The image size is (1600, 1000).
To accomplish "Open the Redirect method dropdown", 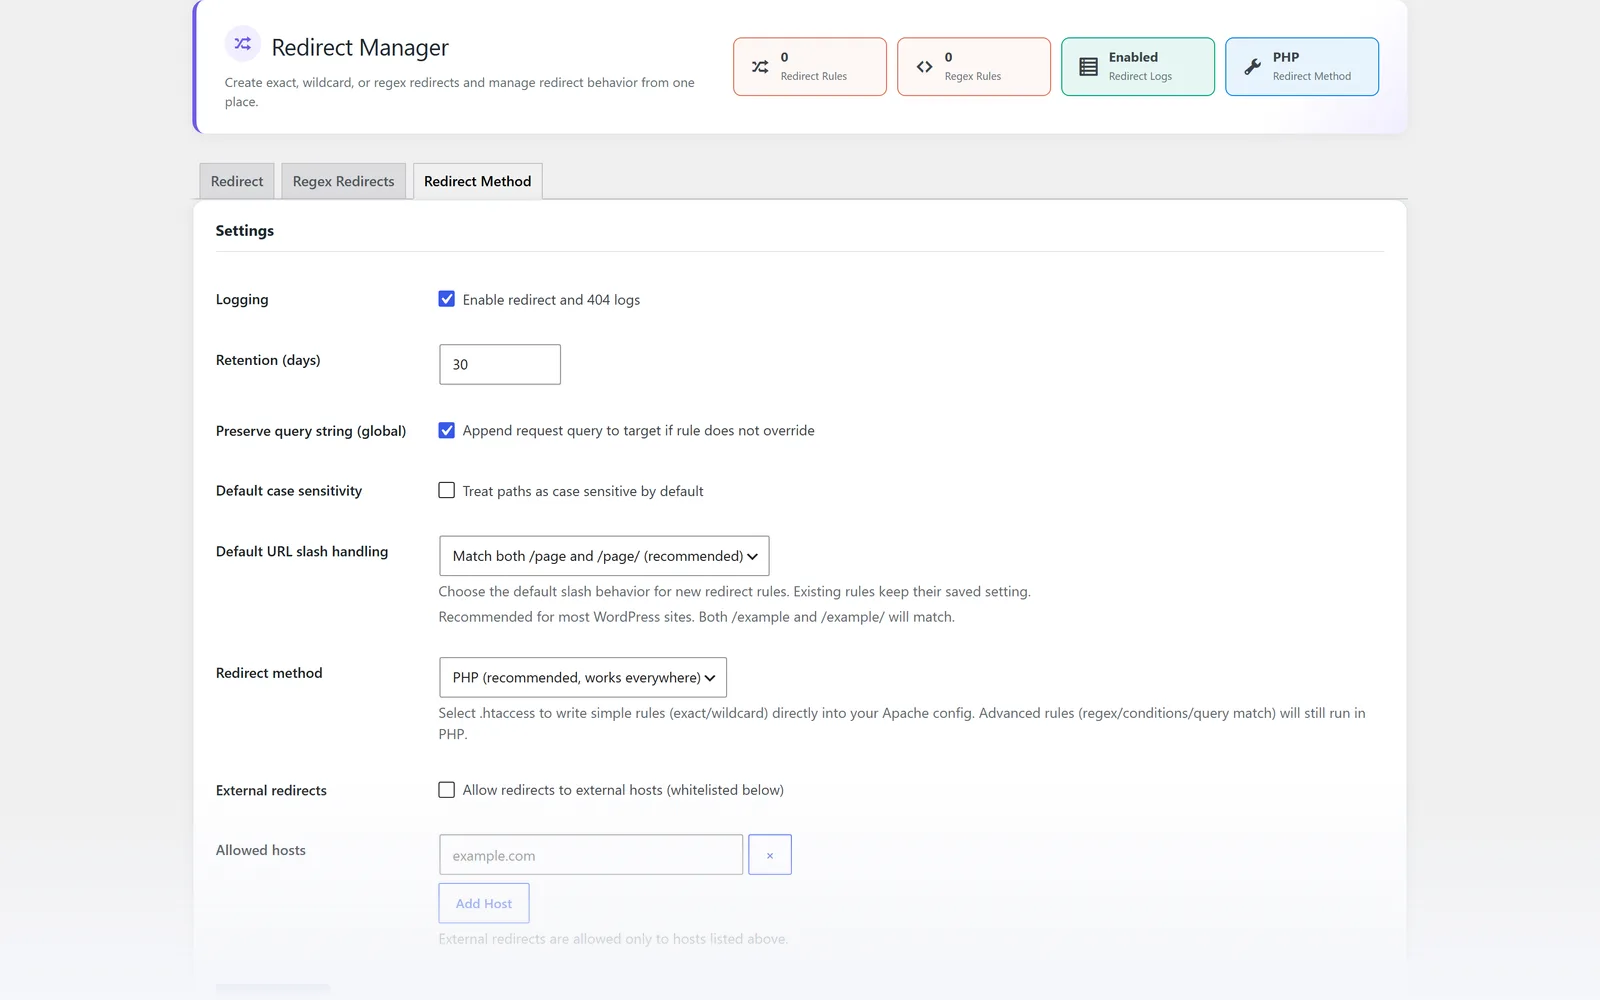I will pos(583,677).
